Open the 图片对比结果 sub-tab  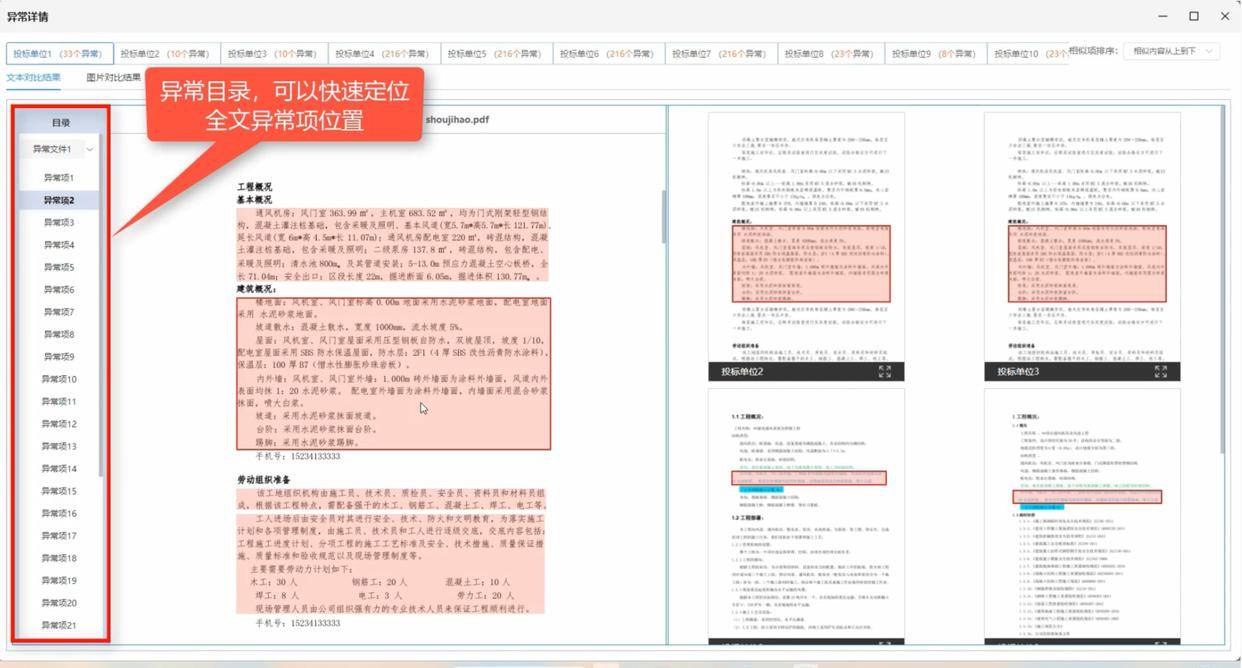click(113, 77)
